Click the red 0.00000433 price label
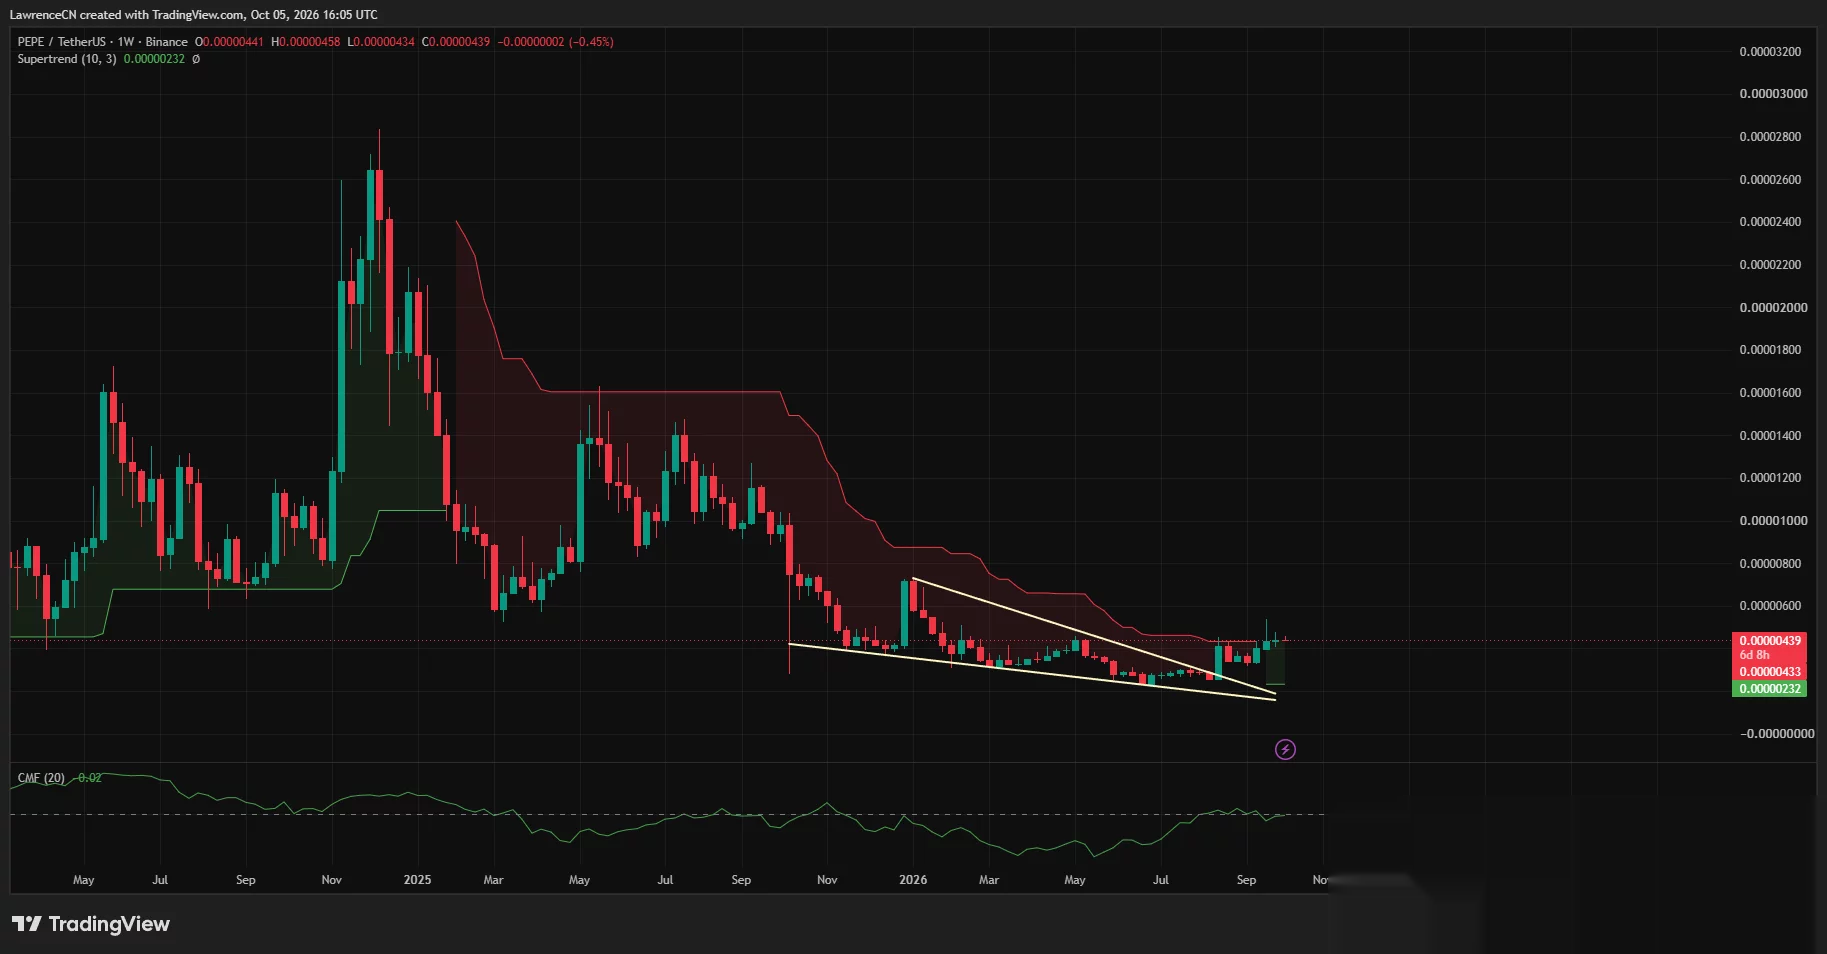This screenshot has width=1827, height=954. (1770, 672)
